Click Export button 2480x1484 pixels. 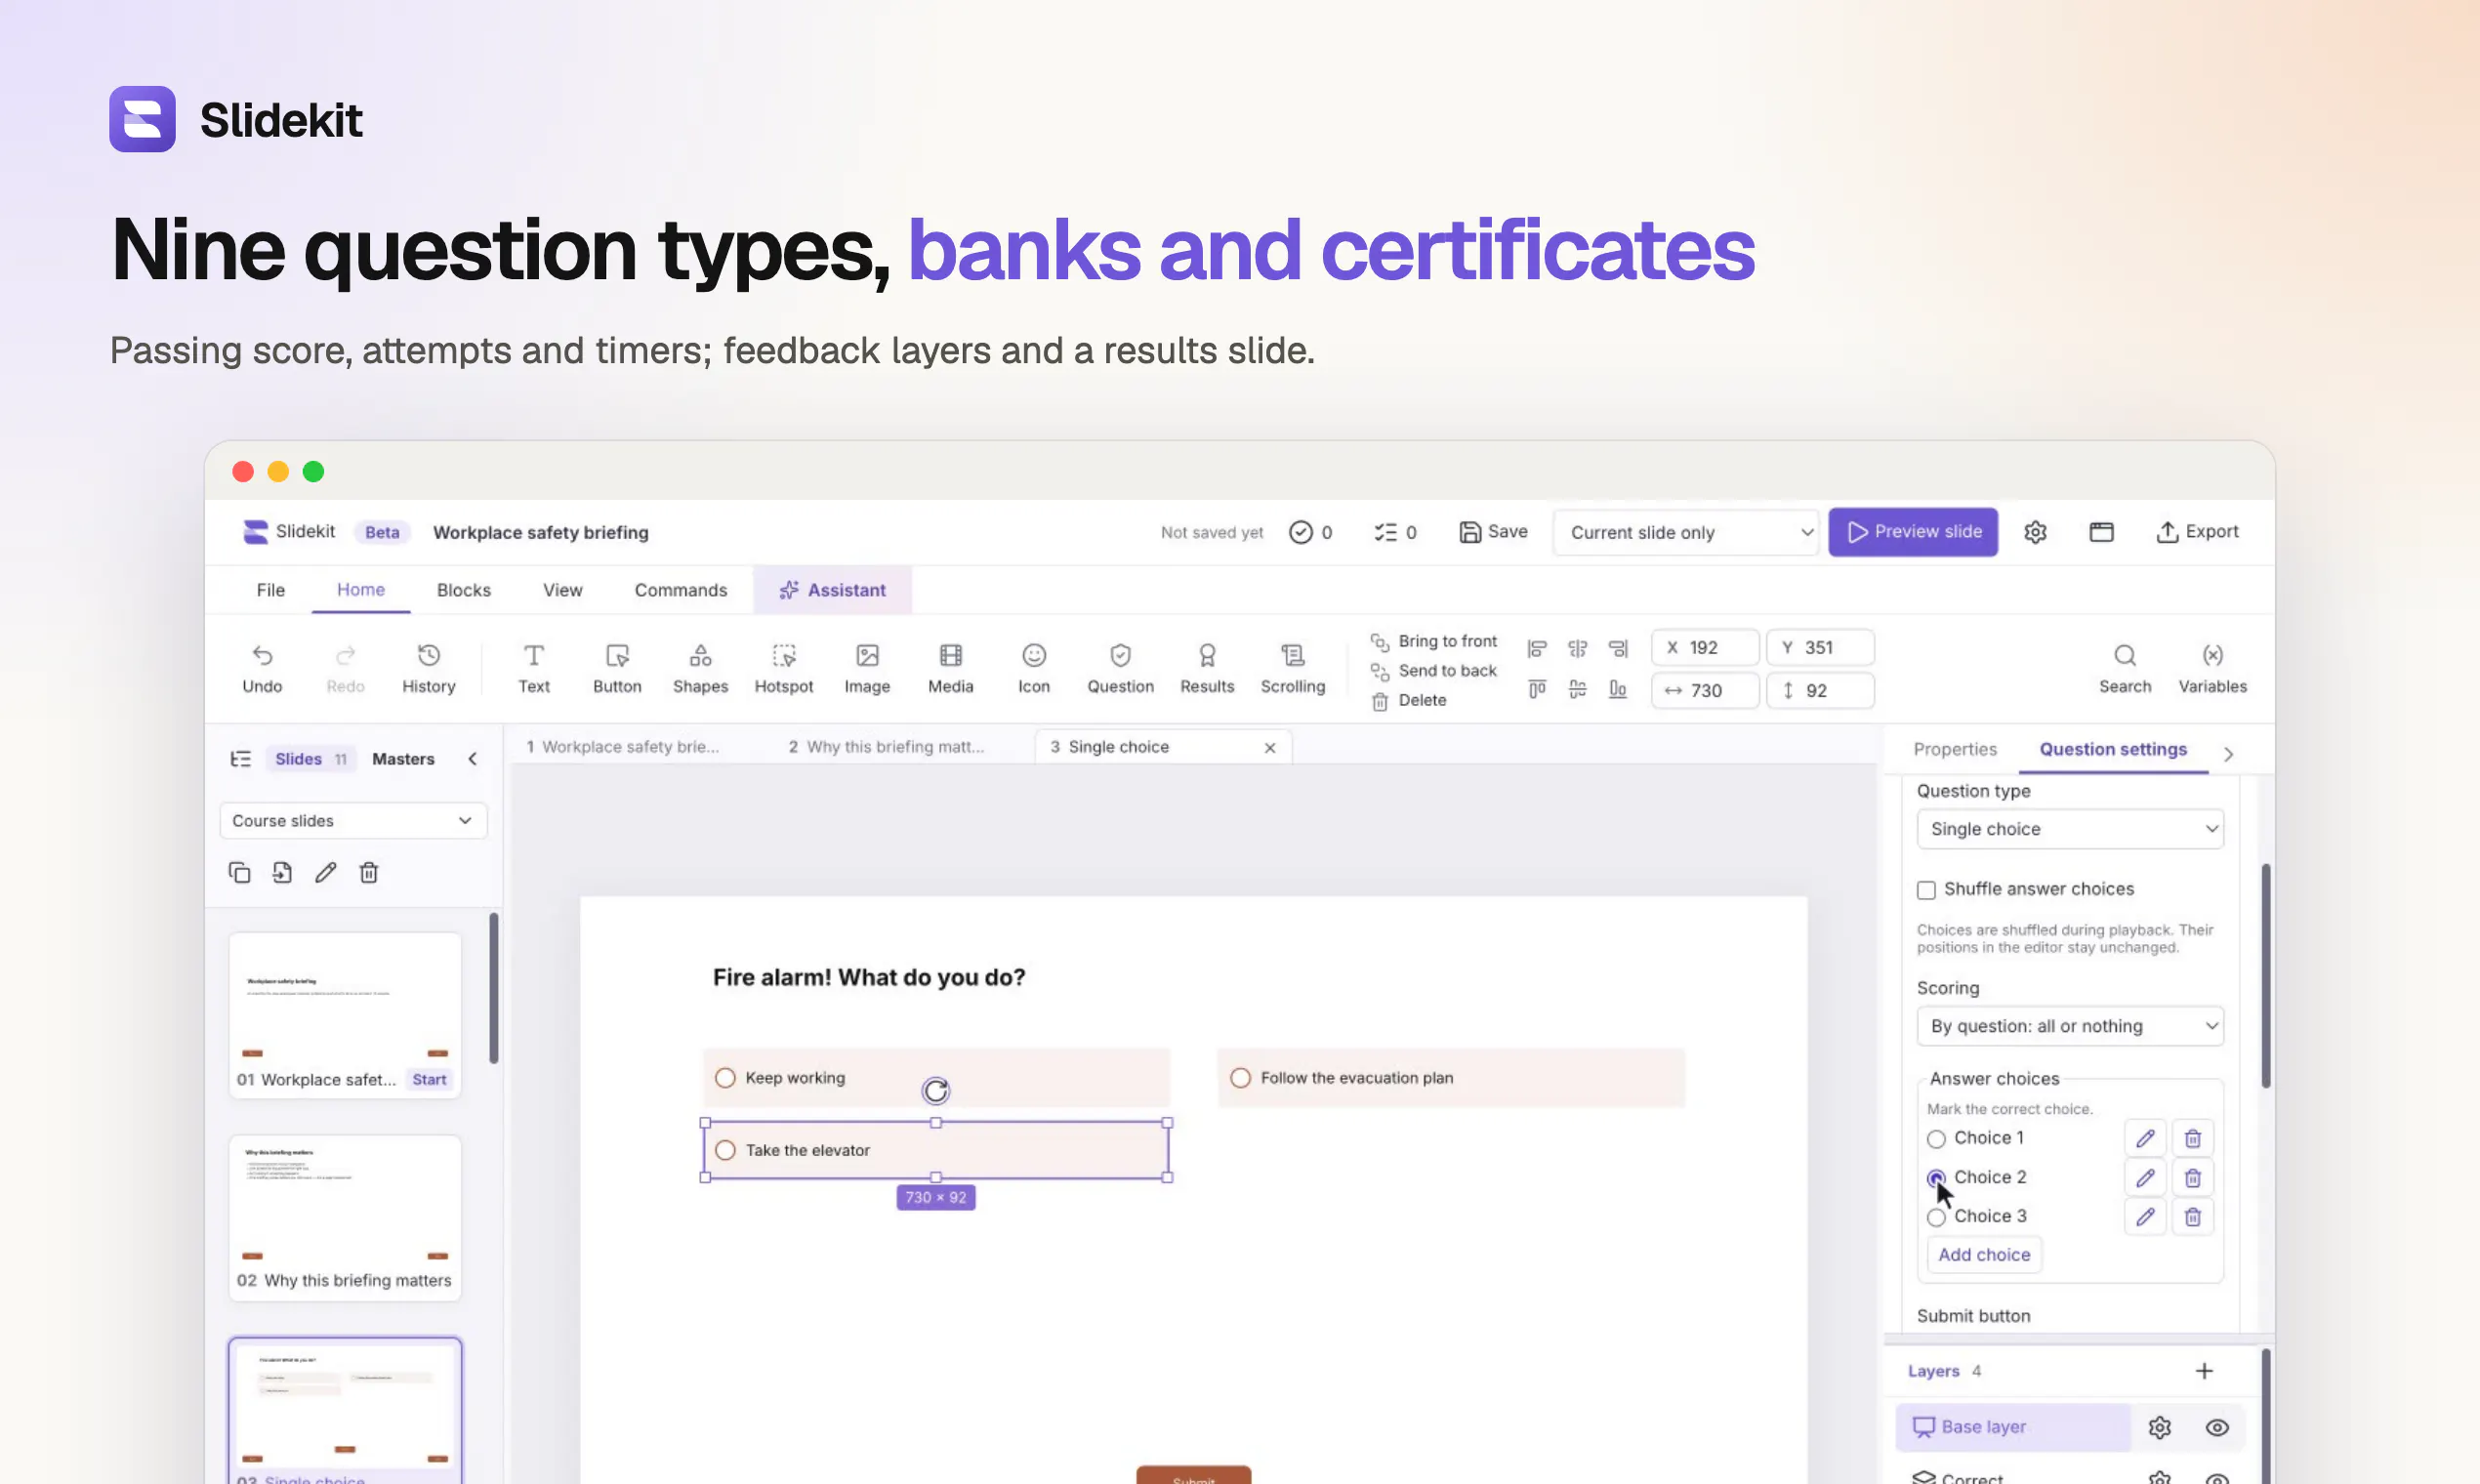[2196, 532]
